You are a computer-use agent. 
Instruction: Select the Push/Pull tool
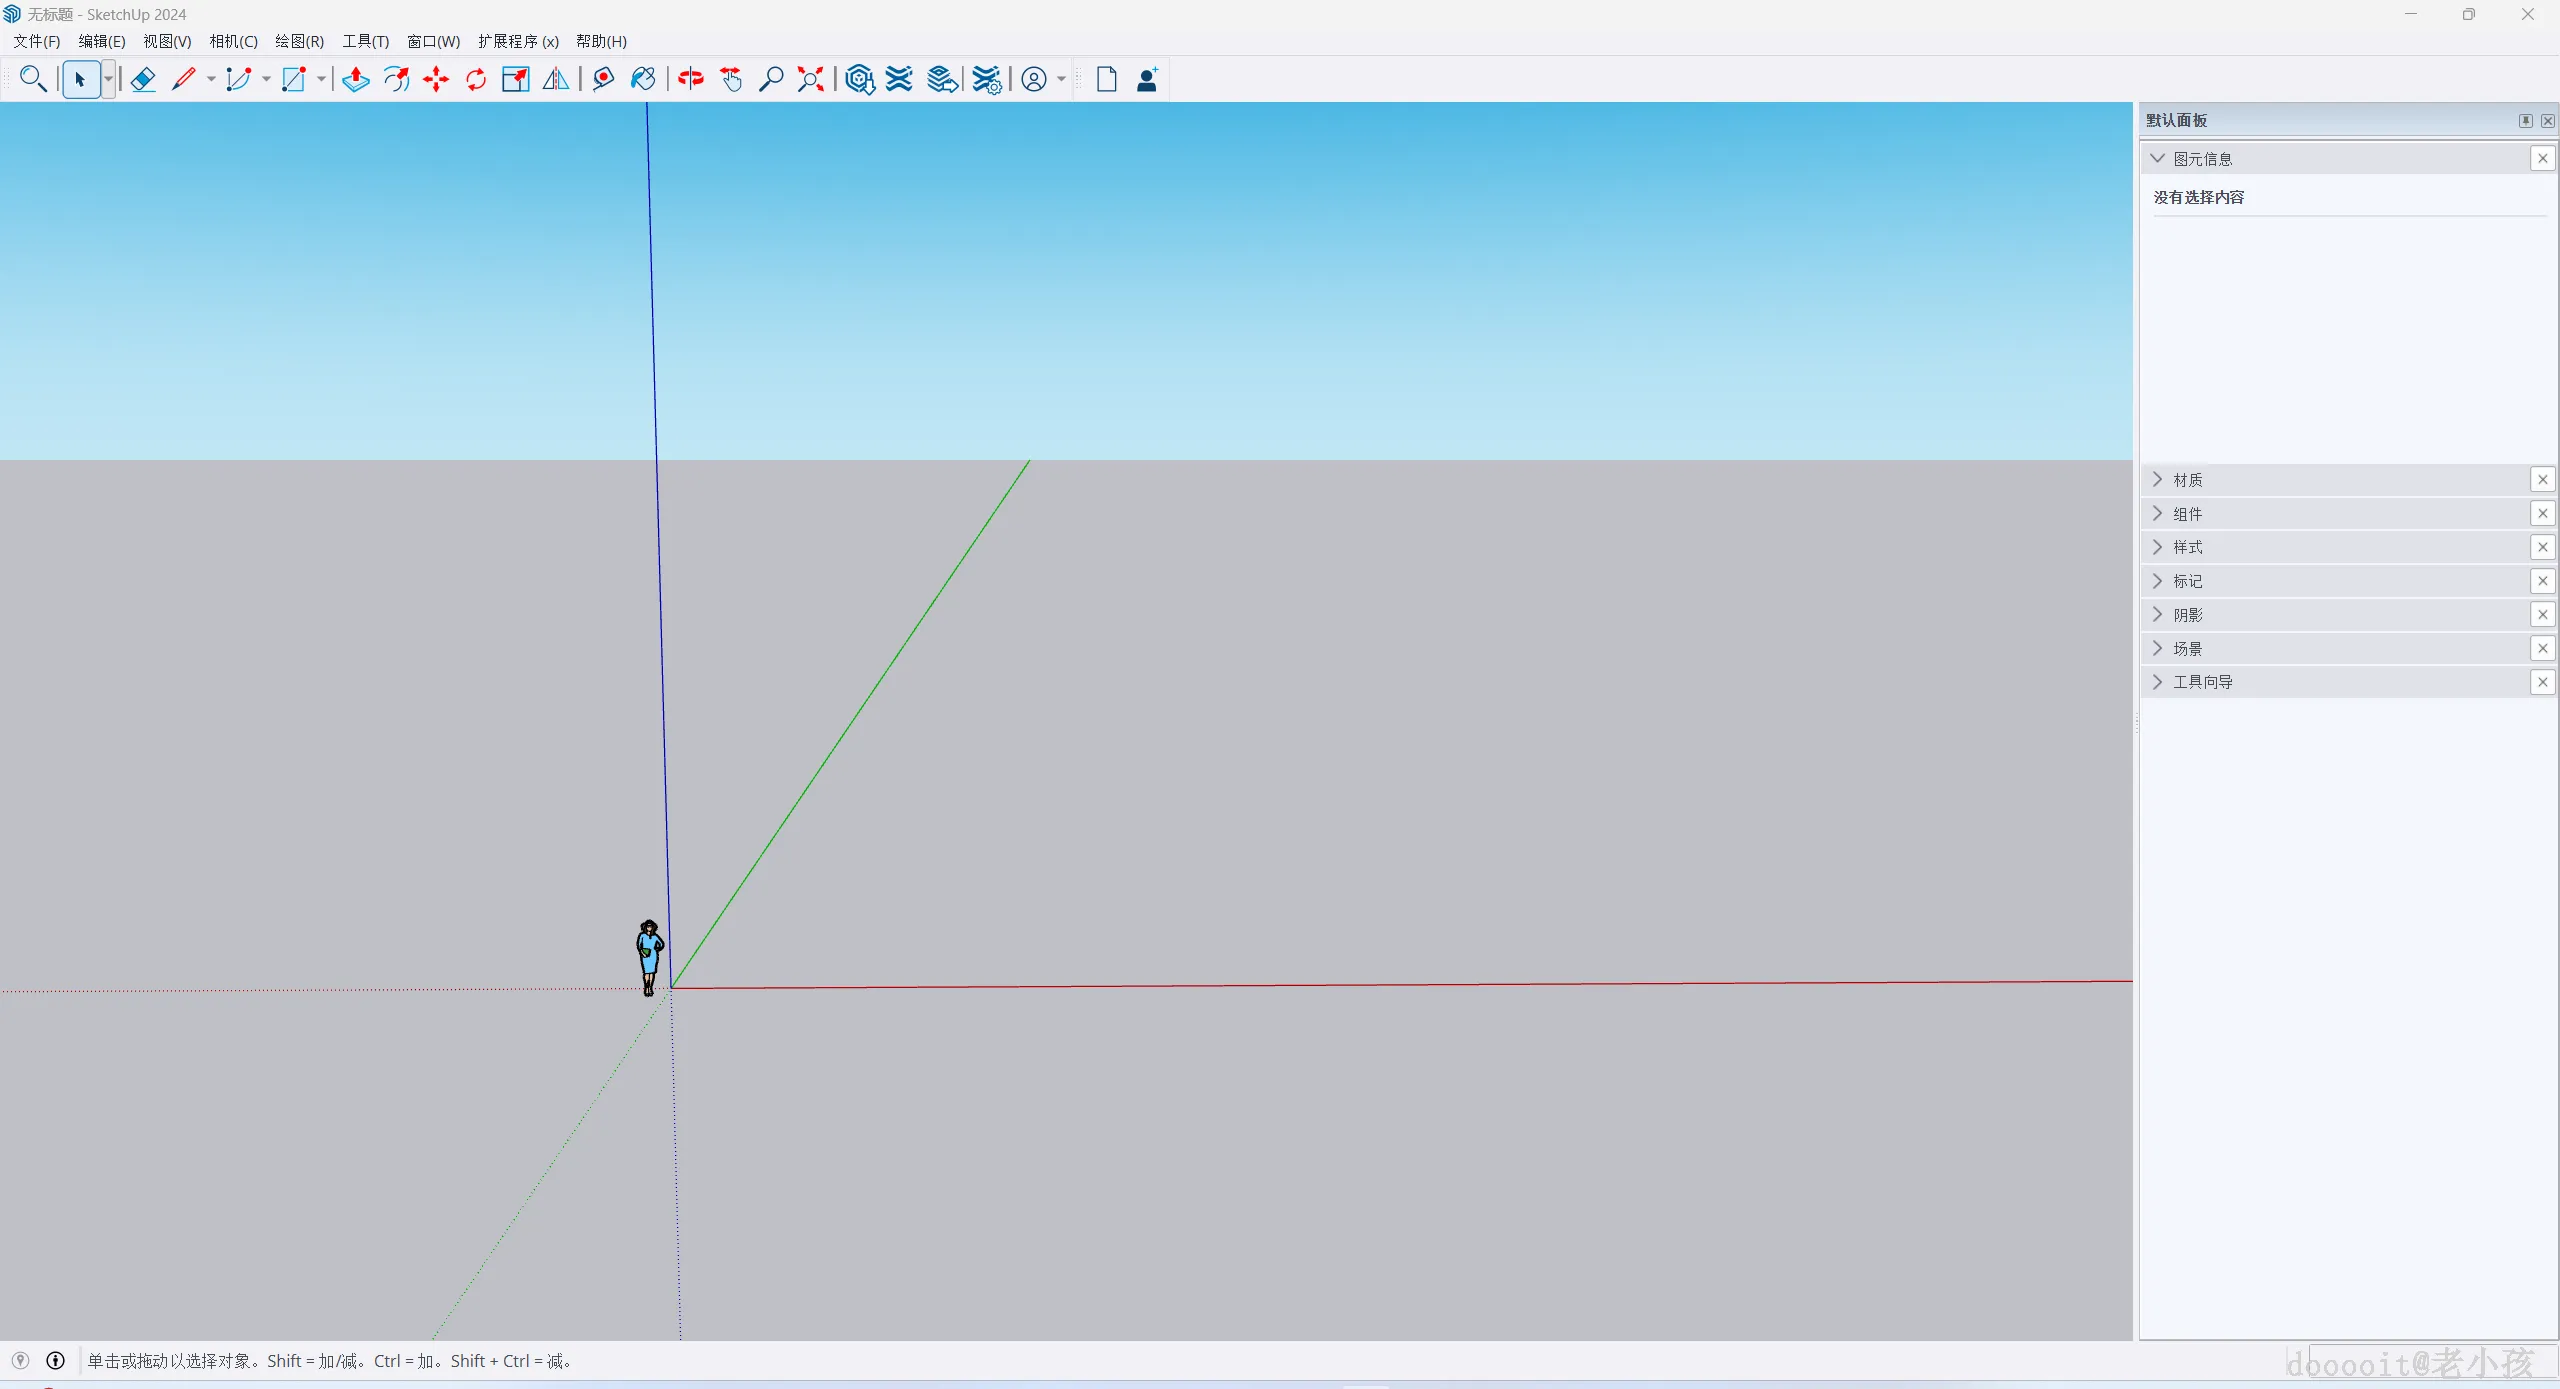(x=356, y=79)
